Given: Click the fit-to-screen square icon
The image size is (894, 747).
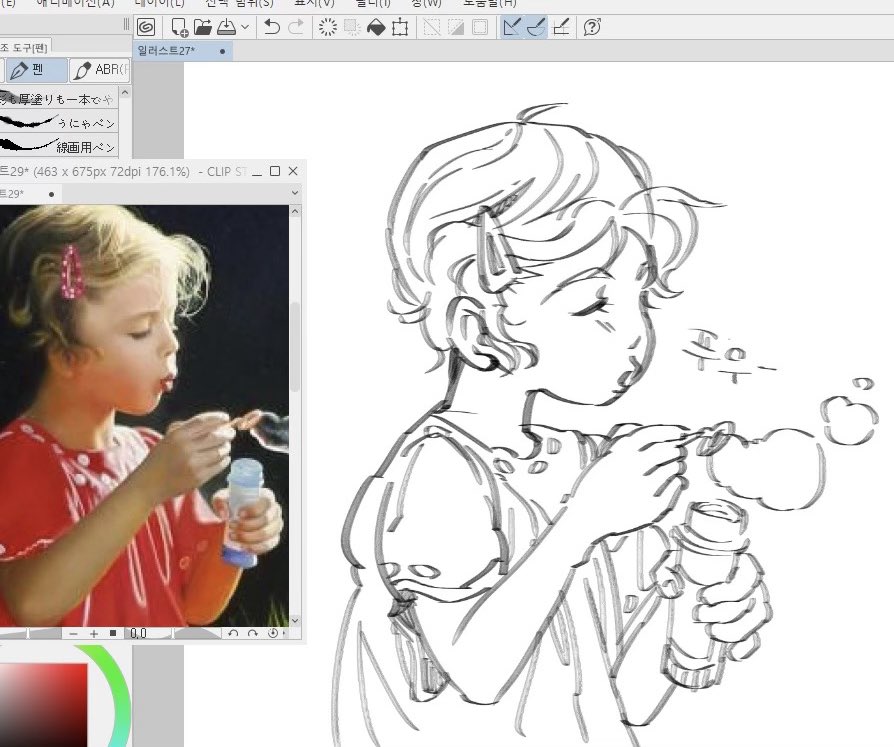Looking at the screenshot, I should click(x=113, y=633).
